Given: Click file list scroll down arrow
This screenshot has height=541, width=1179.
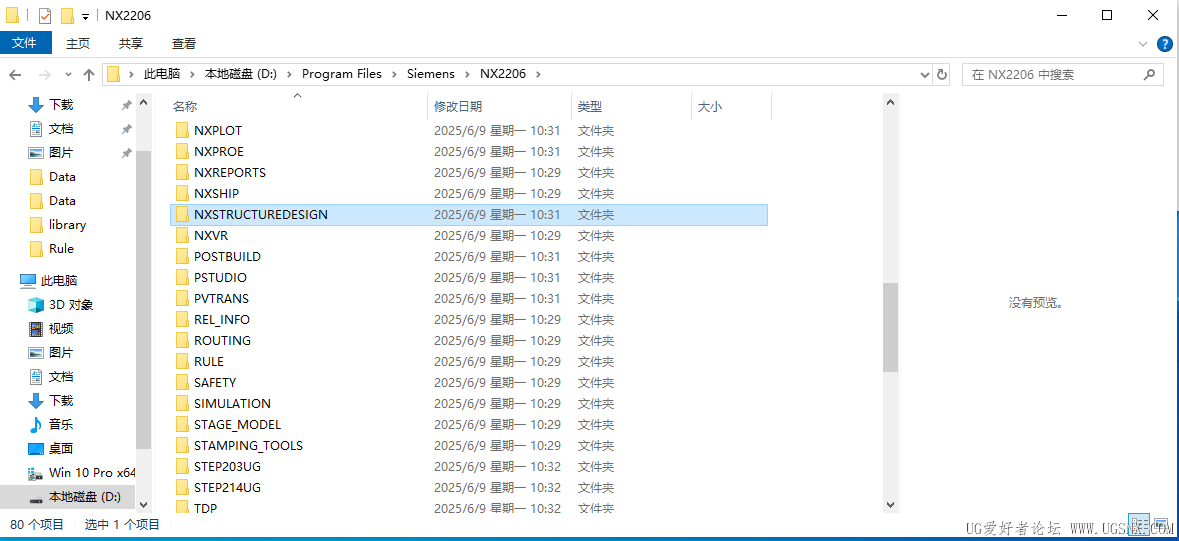Looking at the screenshot, I should (890, 505).
